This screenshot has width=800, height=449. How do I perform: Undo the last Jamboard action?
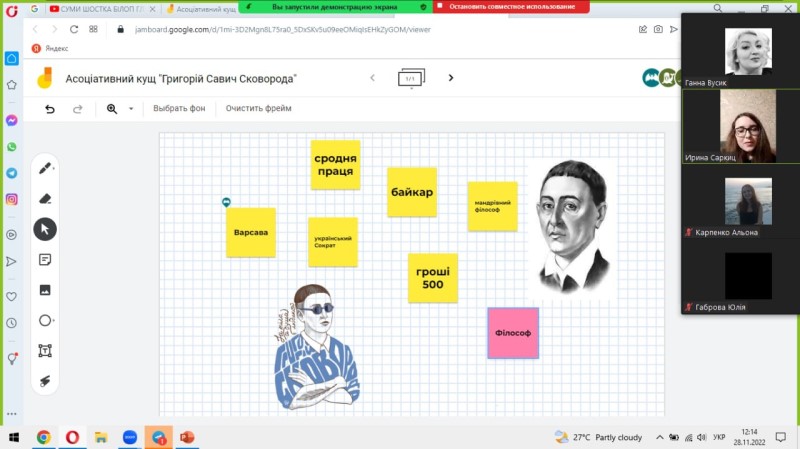(x=49, y=109)
